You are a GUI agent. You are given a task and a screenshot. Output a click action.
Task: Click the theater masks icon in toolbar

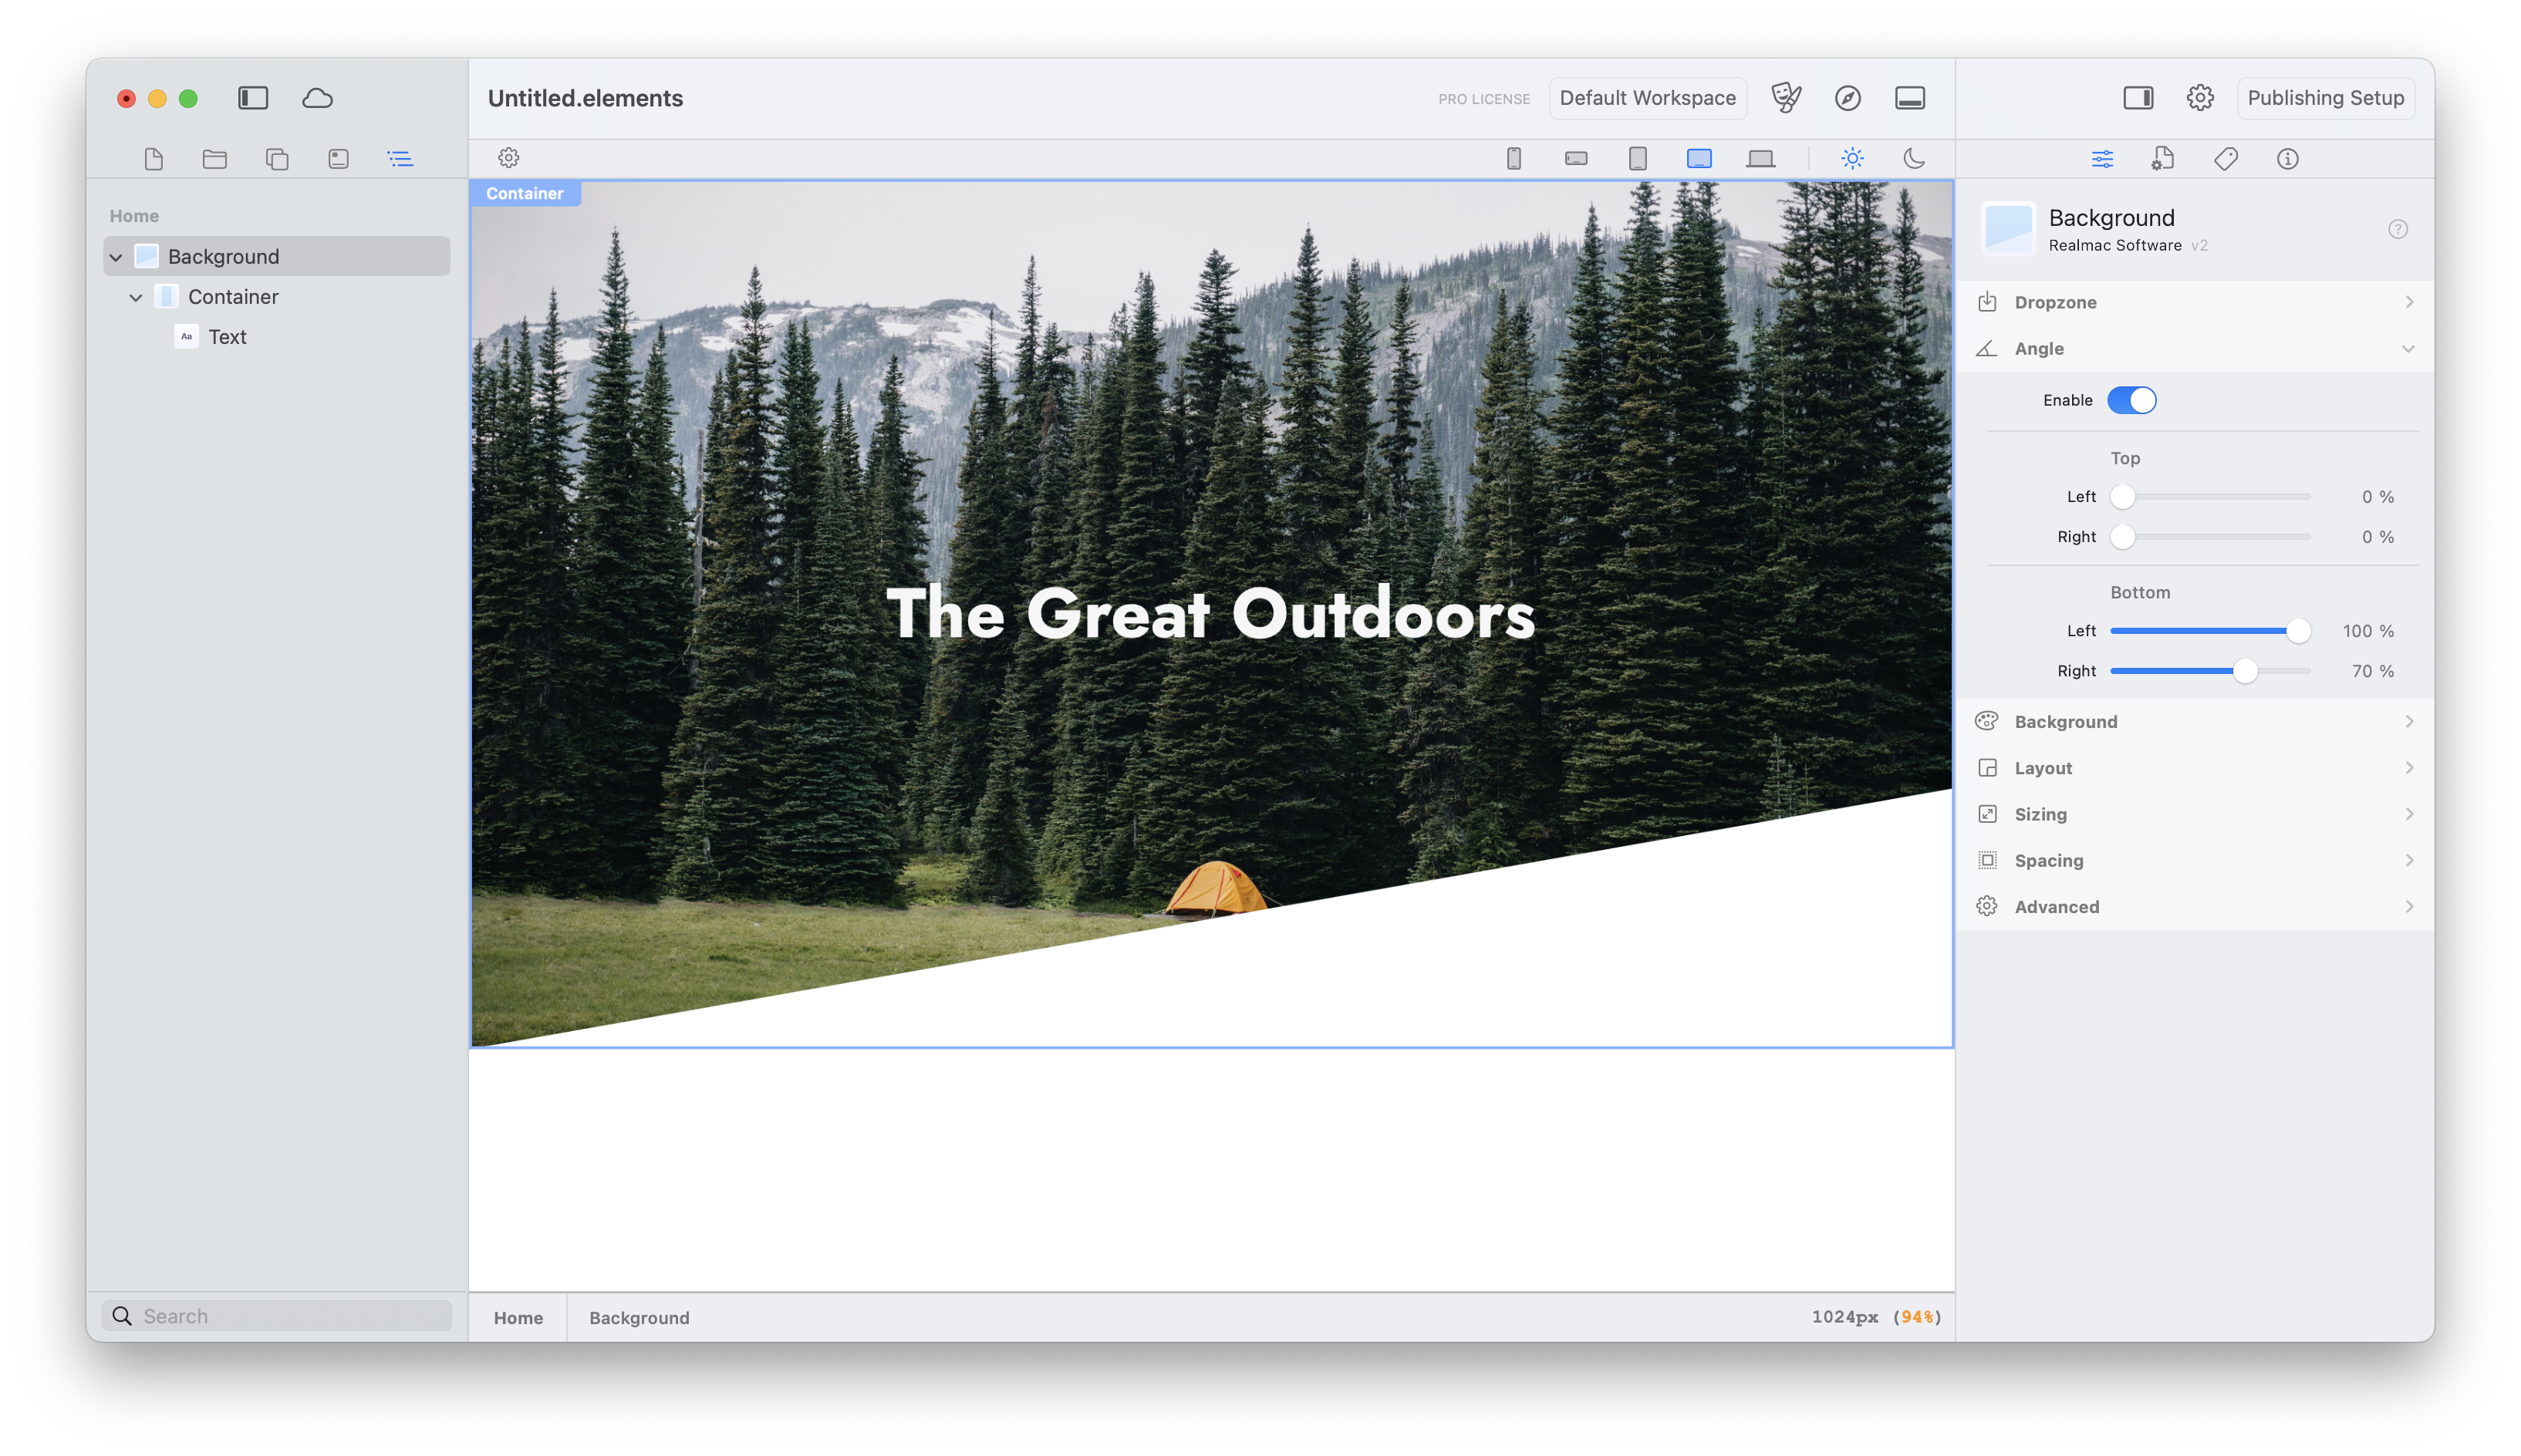click(1786, 98)
